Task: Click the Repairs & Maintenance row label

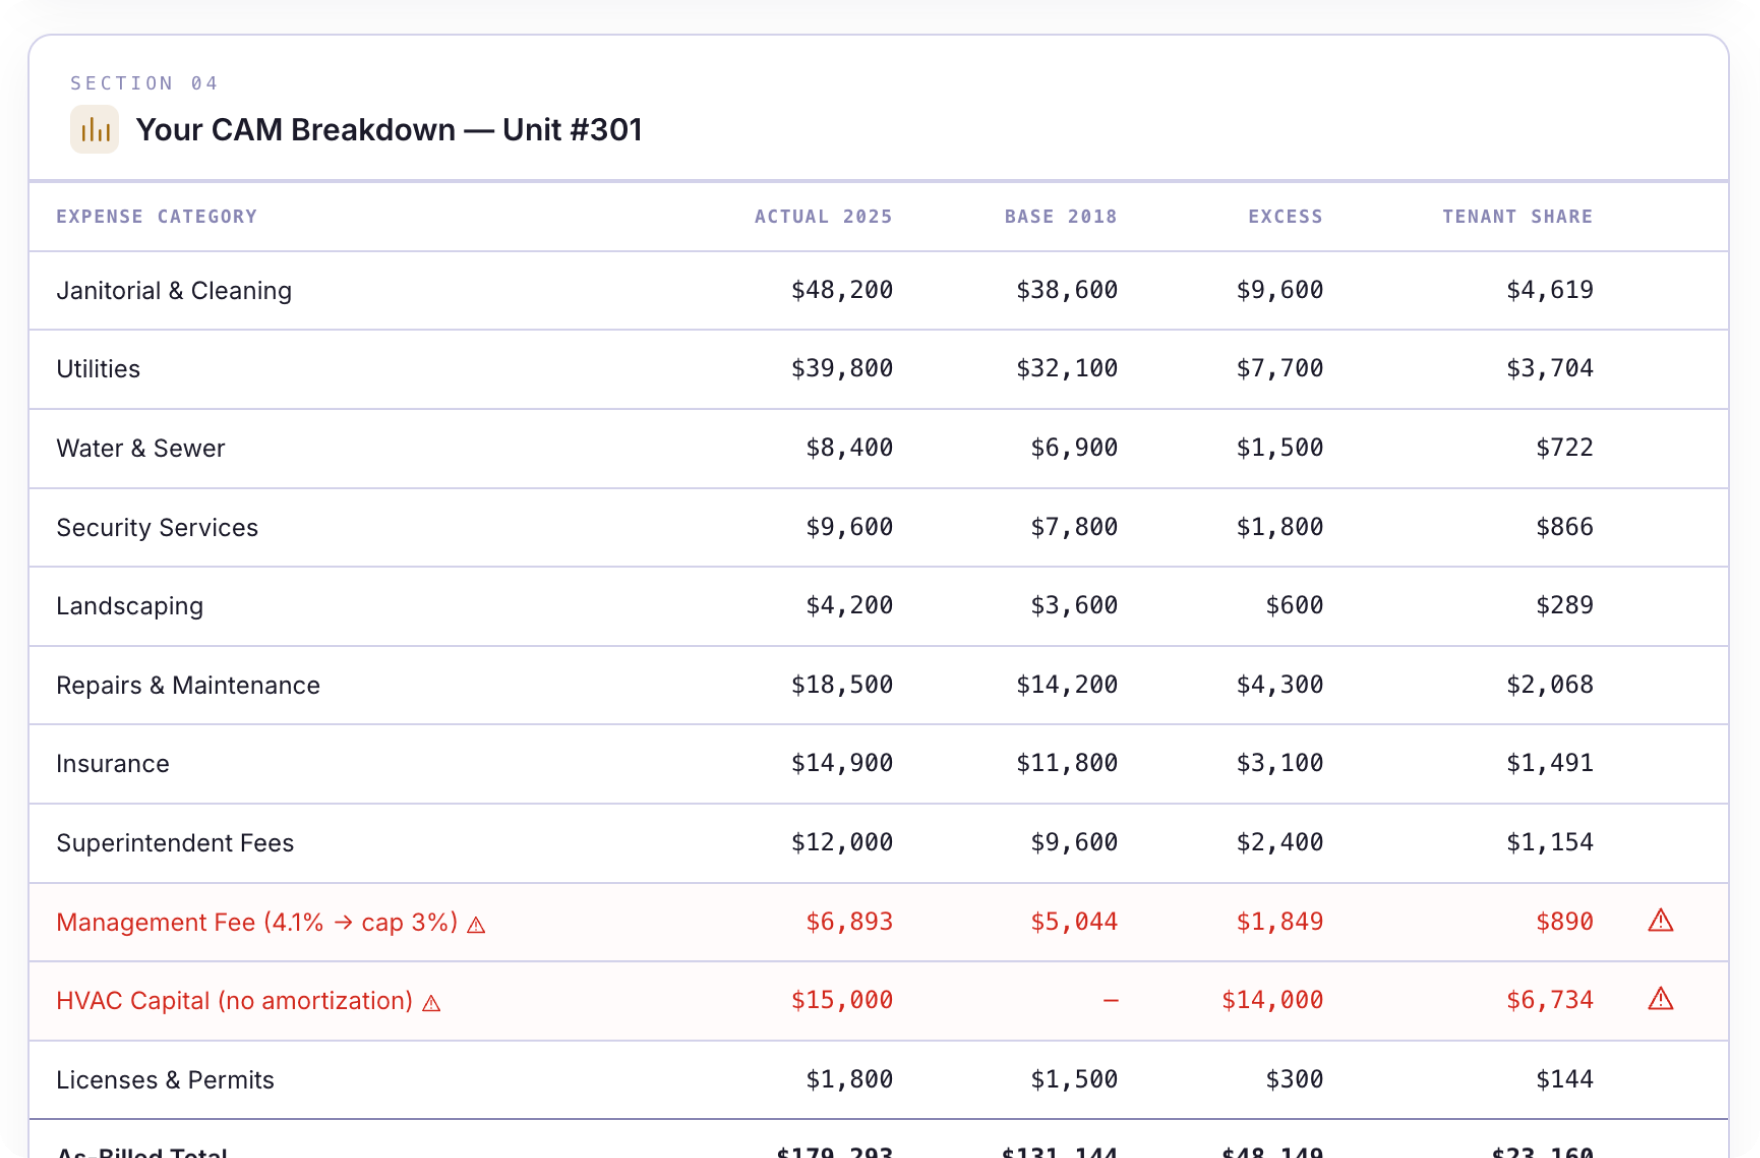Action: pyautogui.click(x=188, y=685)
